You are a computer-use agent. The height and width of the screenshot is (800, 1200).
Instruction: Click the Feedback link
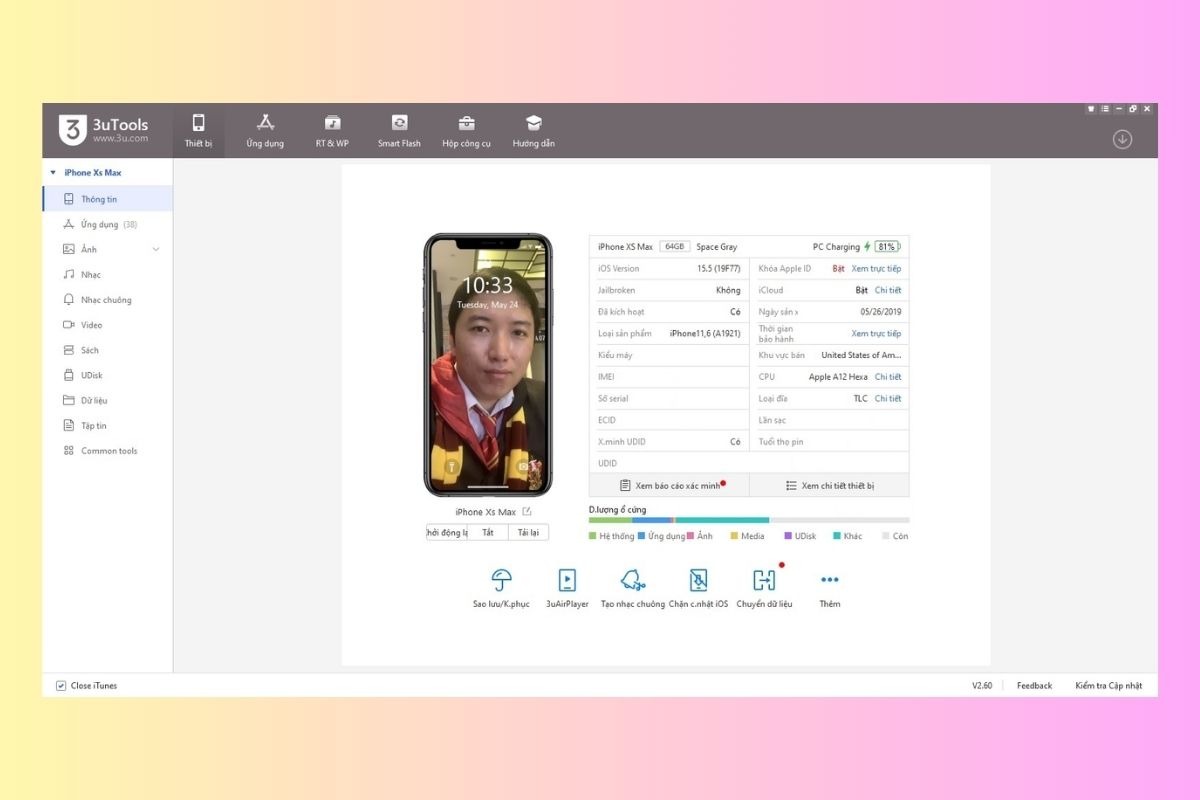1034,686
